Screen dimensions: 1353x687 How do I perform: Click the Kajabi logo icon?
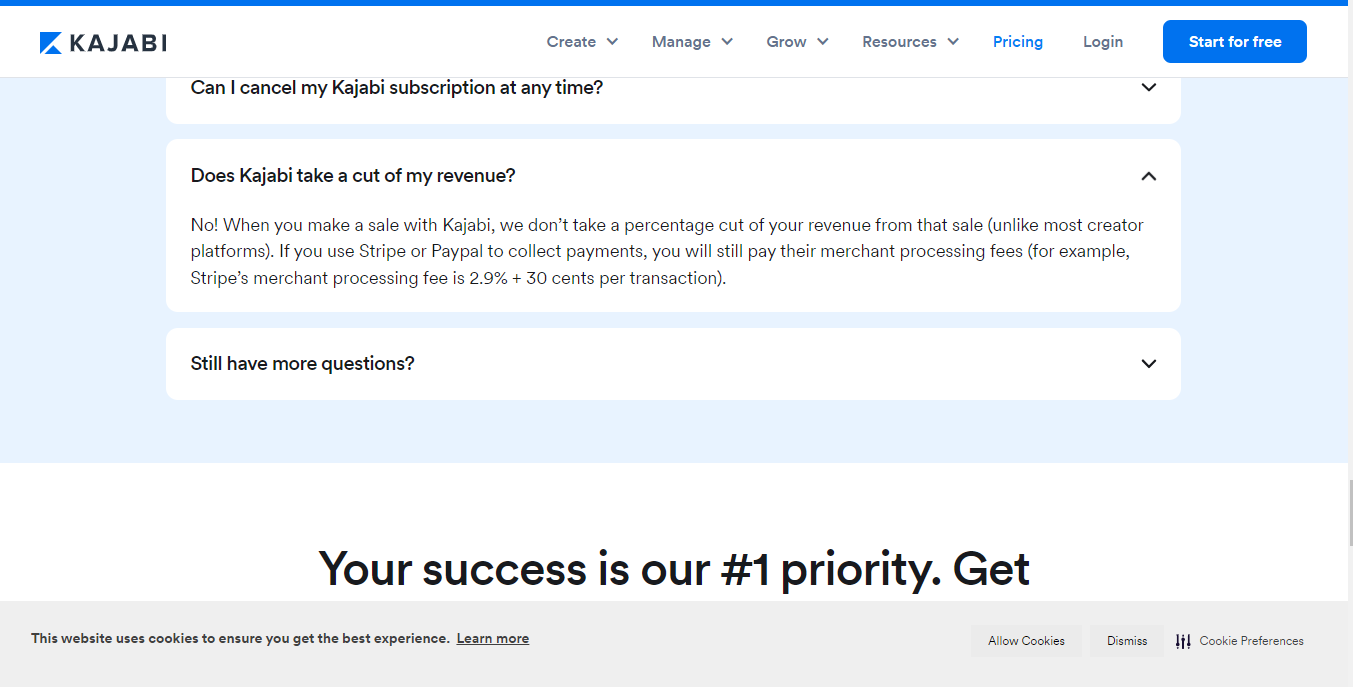[x=51, y=42]
